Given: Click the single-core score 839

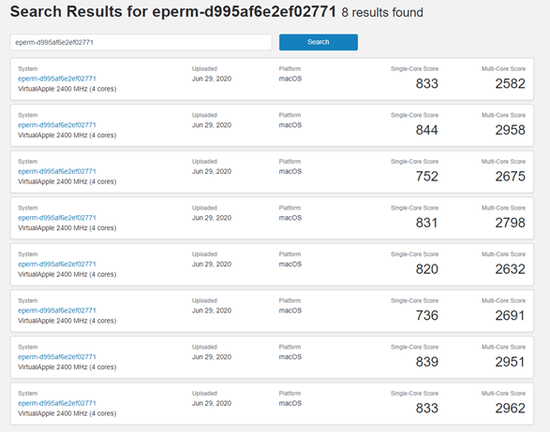Looking at the screenshot, I should 427,362.
